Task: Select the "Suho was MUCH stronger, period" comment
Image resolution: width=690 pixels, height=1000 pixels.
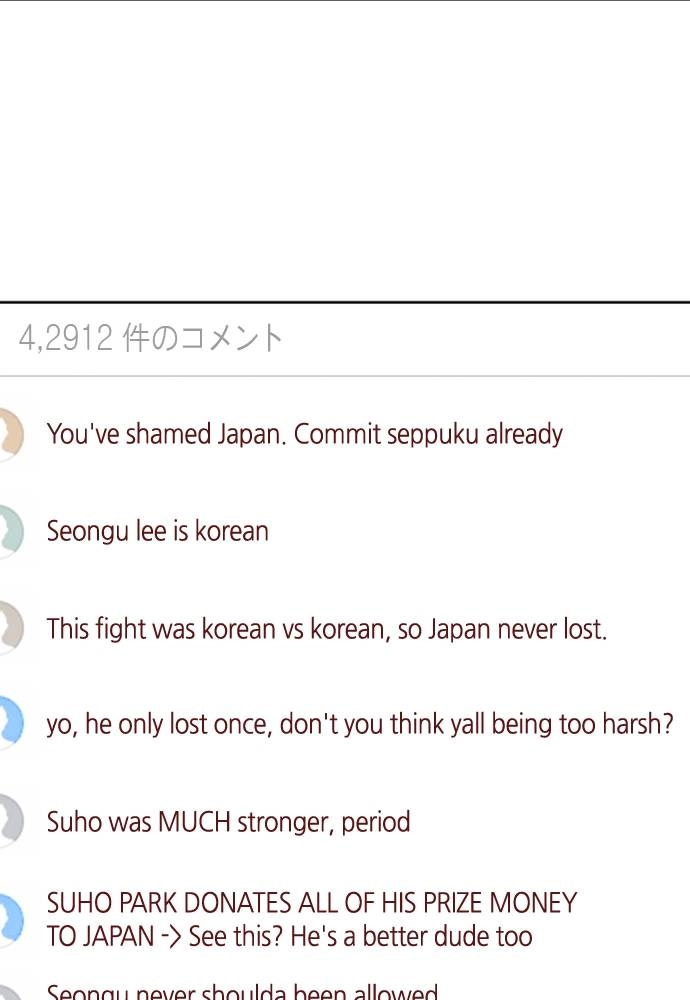Action: 228,821
